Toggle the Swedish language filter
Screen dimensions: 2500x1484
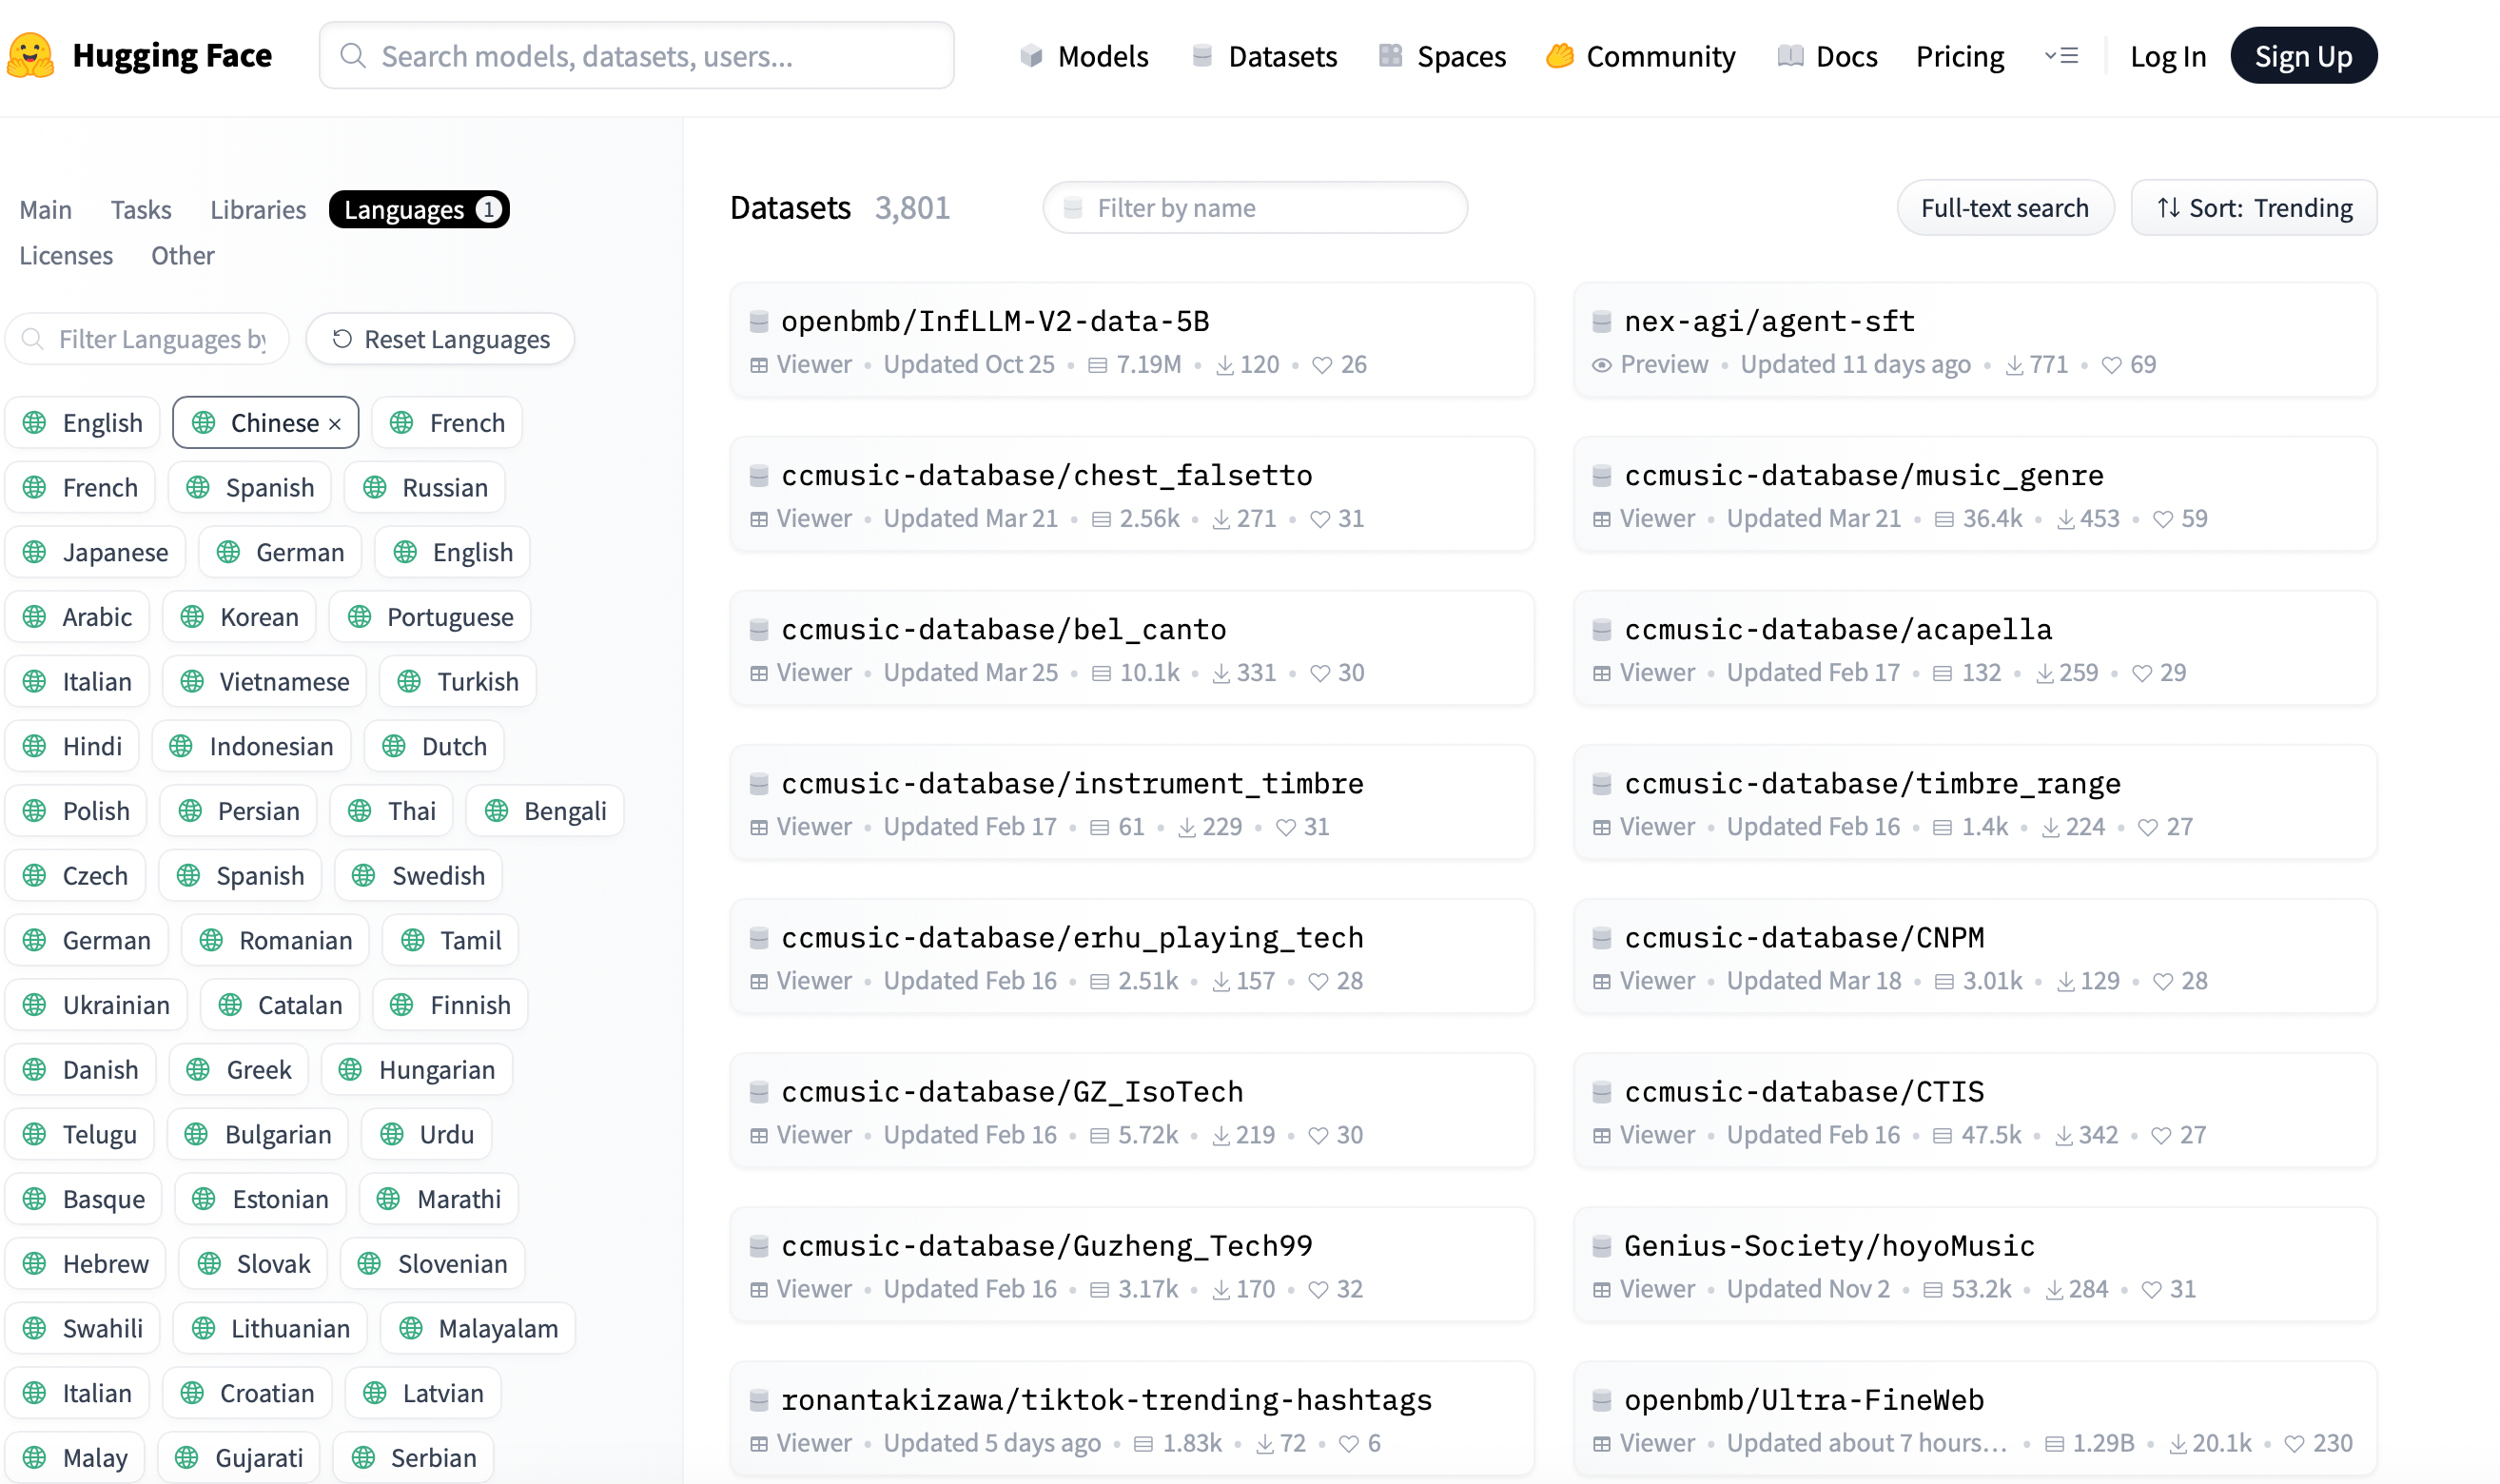coord(419,876)
